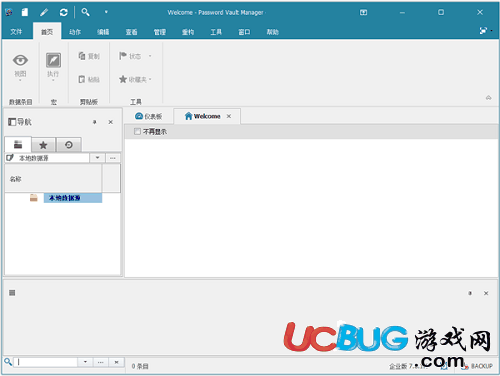Click the top-right ribbon options icon

(x=483, y=31)
